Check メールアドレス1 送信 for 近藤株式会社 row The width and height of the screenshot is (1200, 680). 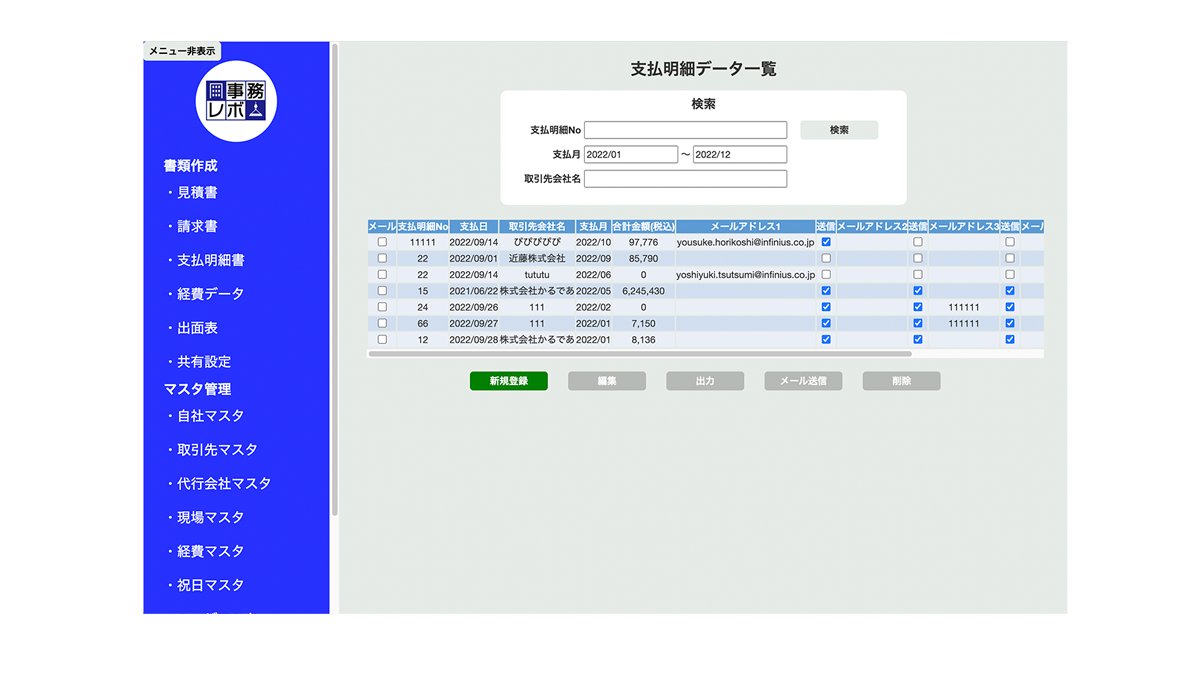point(826,258)
